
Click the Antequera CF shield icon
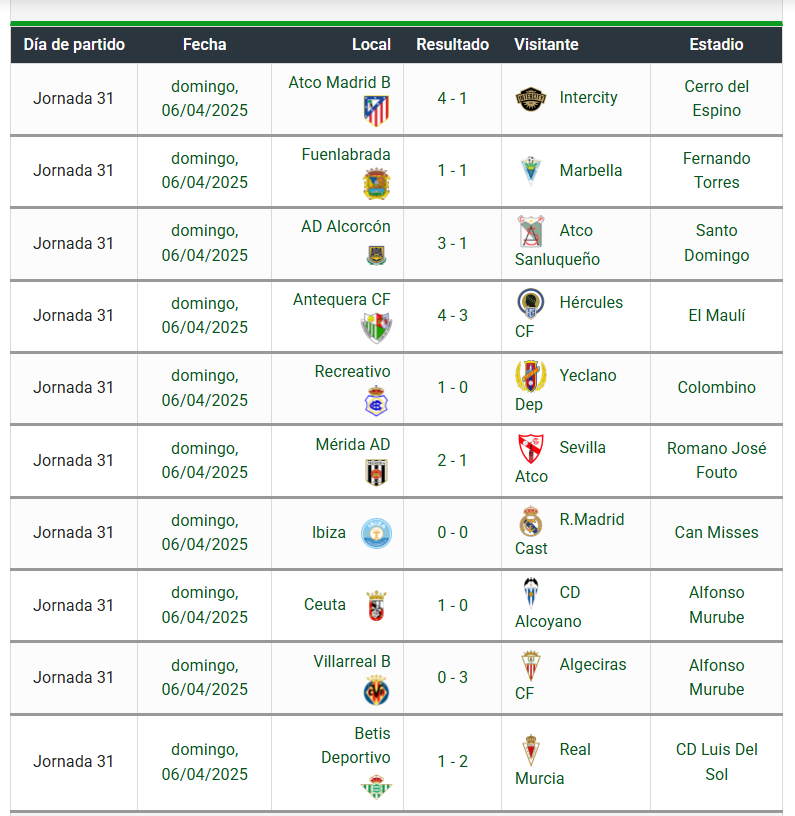(x=376, y=328)
